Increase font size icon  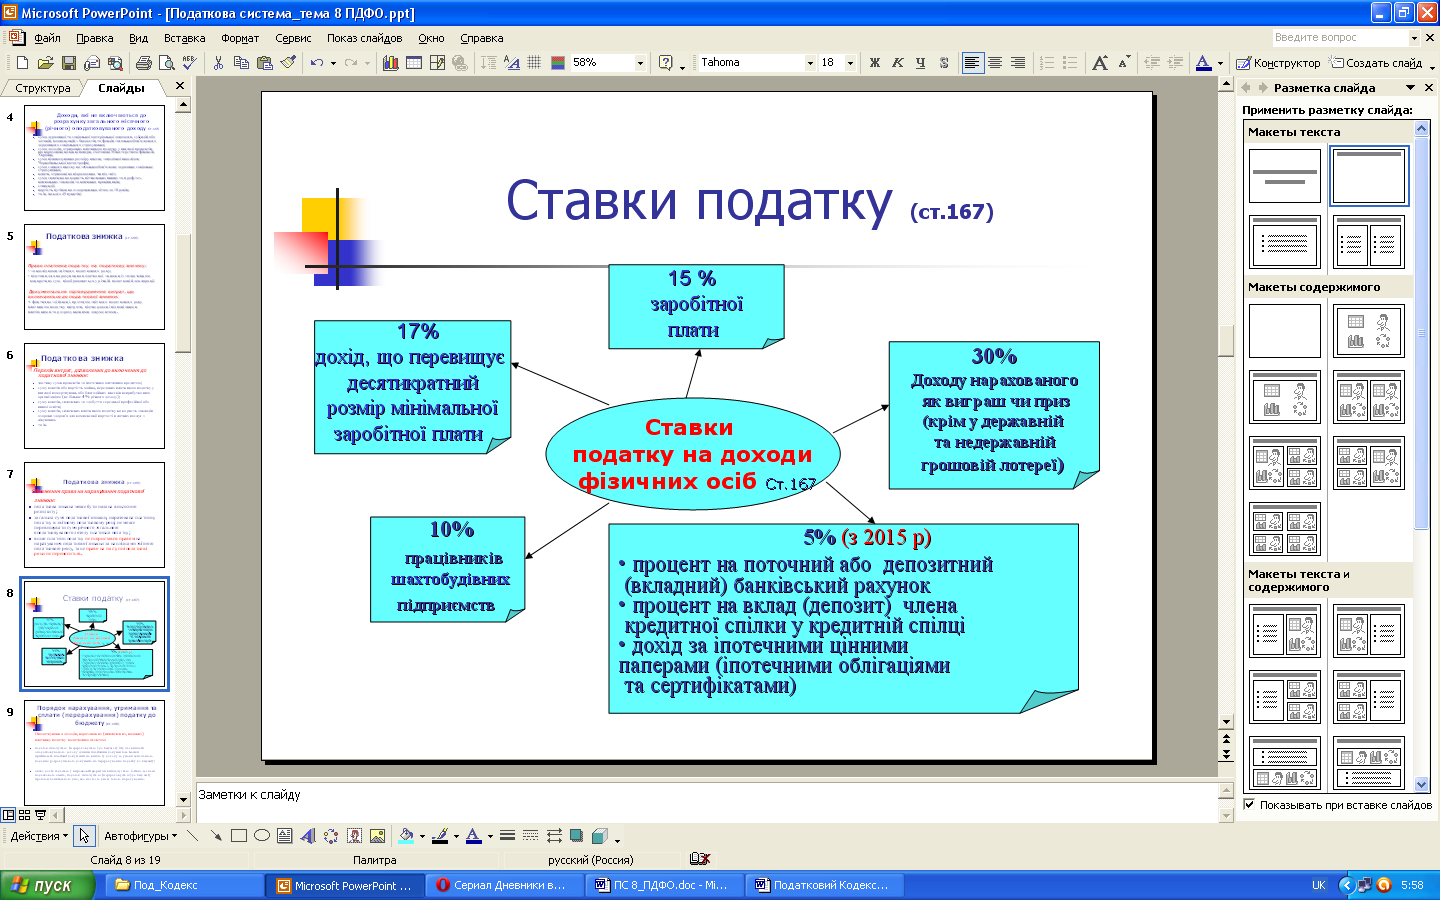(x=1100, y=62)
